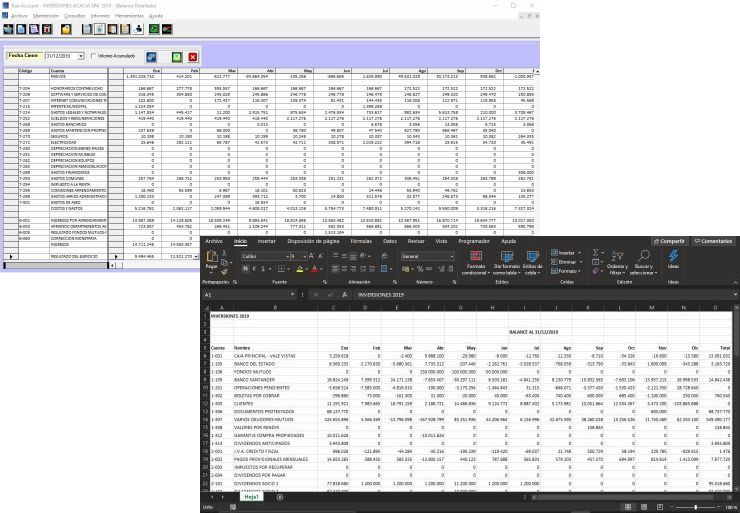This screenshot has width=740, height=513.
Task: Click the person icon in accounting toolbar
Action: pyautogui.click(x=138, y=29)
